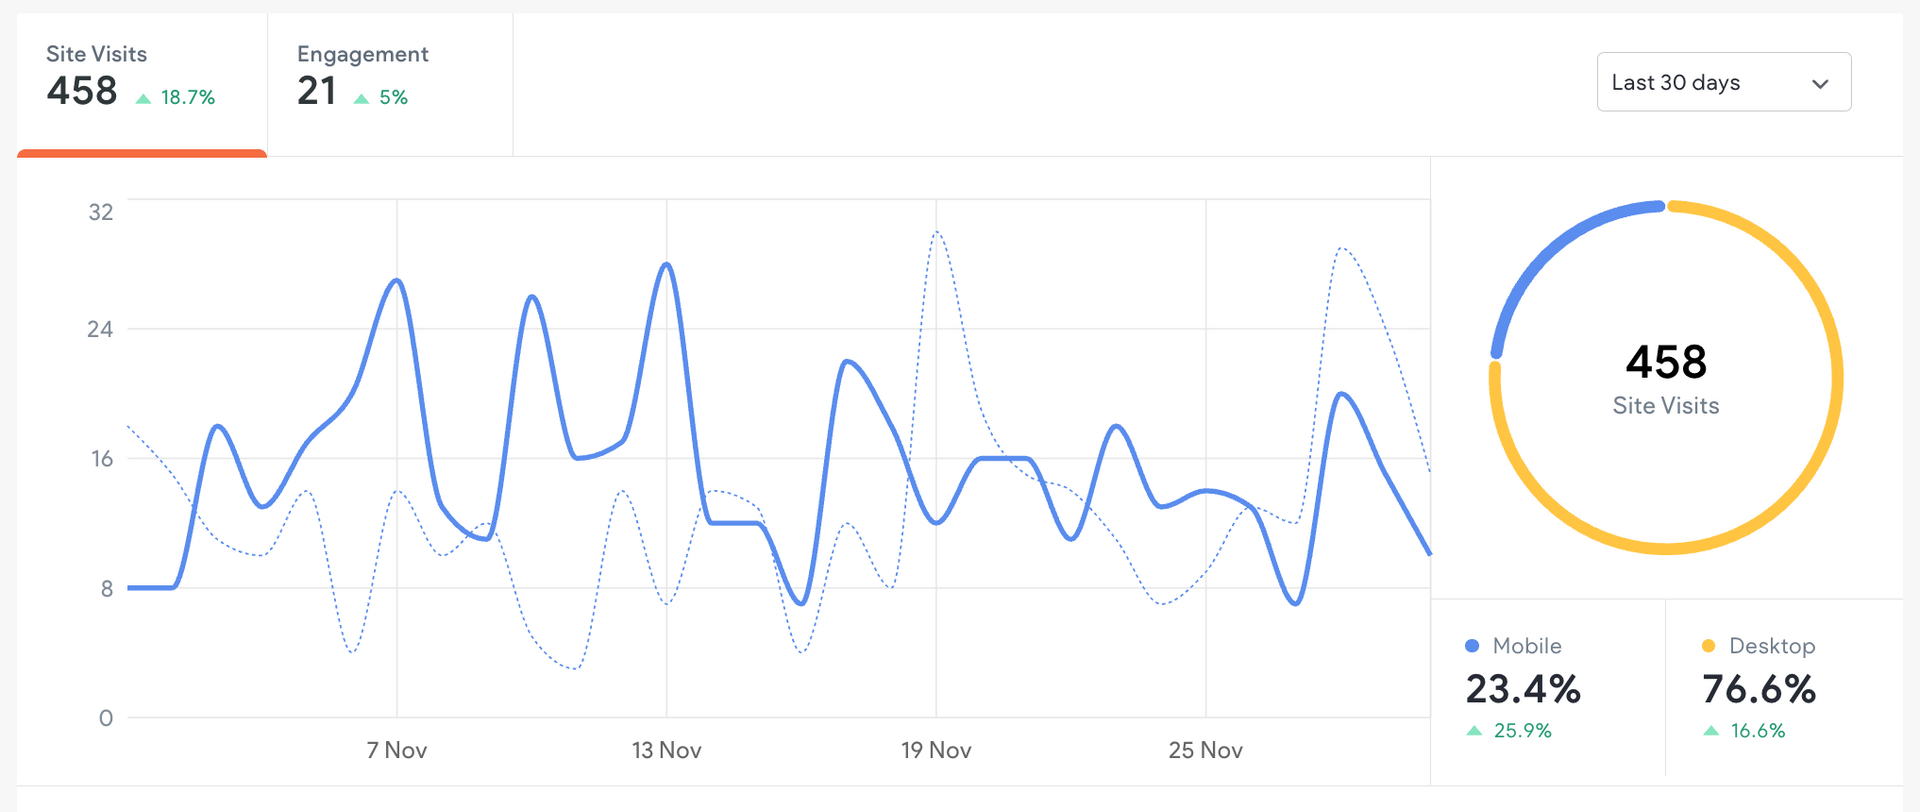Click the green arrow next to 16.6%
This screenshot has width=1920, height=812.
[x=1711, y=731]
